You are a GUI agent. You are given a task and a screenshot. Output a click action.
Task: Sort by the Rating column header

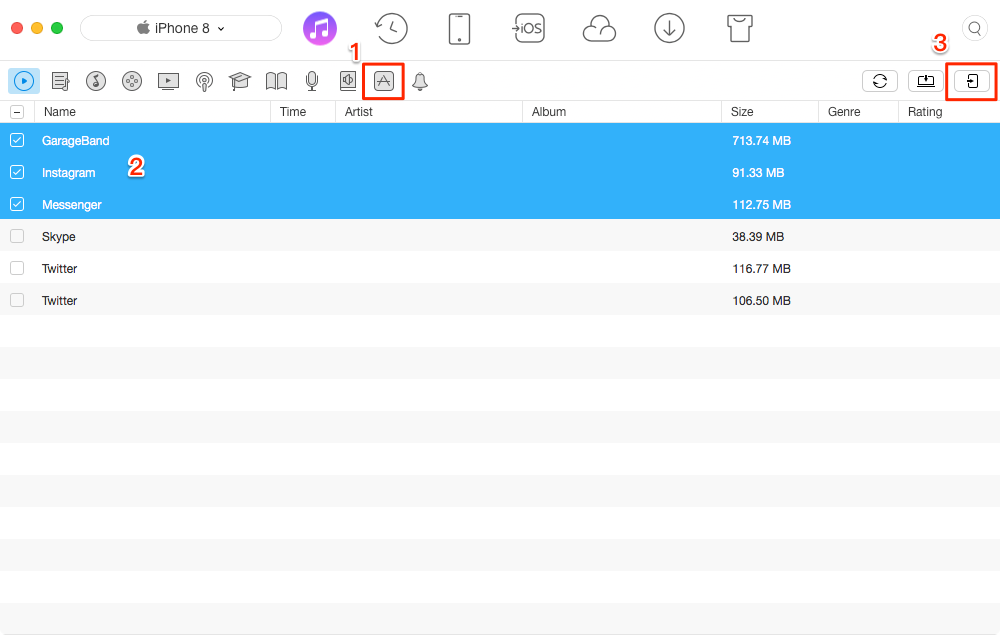949,112
